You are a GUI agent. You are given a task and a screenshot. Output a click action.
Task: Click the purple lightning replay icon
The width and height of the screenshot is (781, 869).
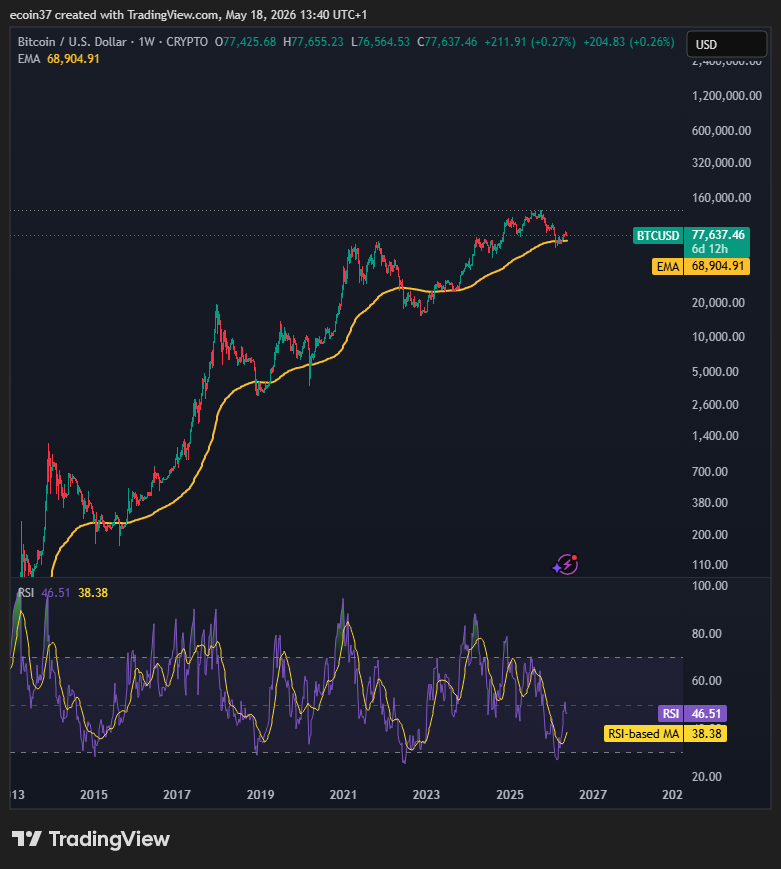[x=566, y=565]
